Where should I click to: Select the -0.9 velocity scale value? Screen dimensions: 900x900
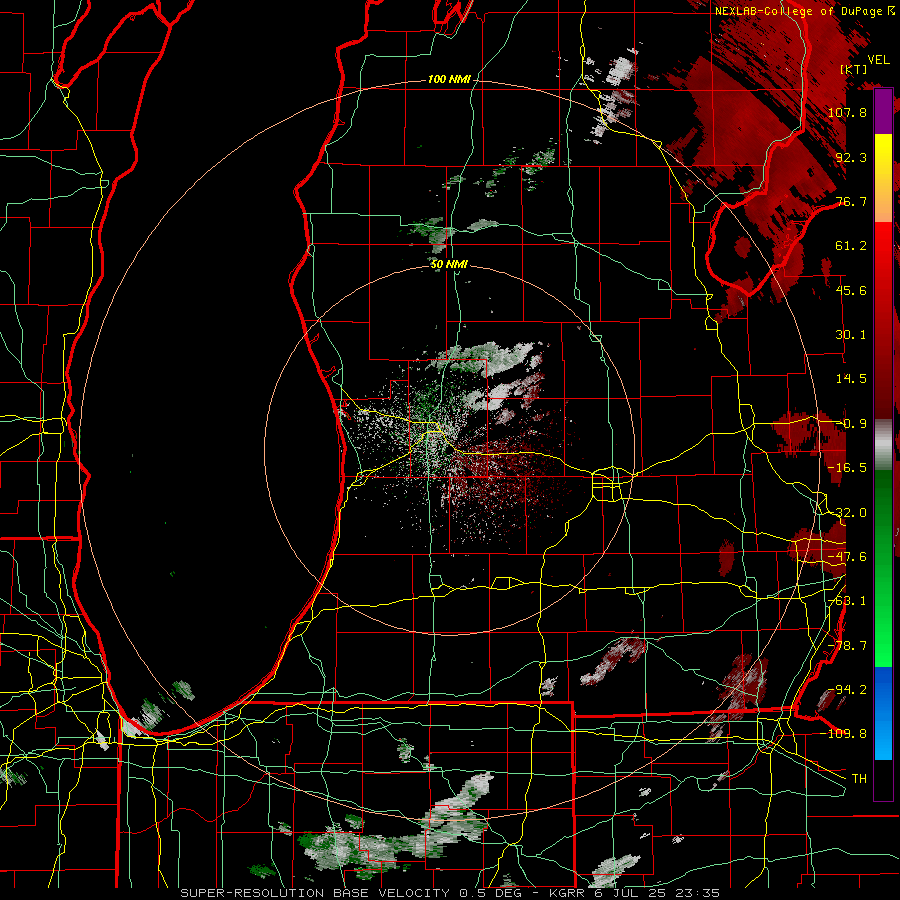851,424
